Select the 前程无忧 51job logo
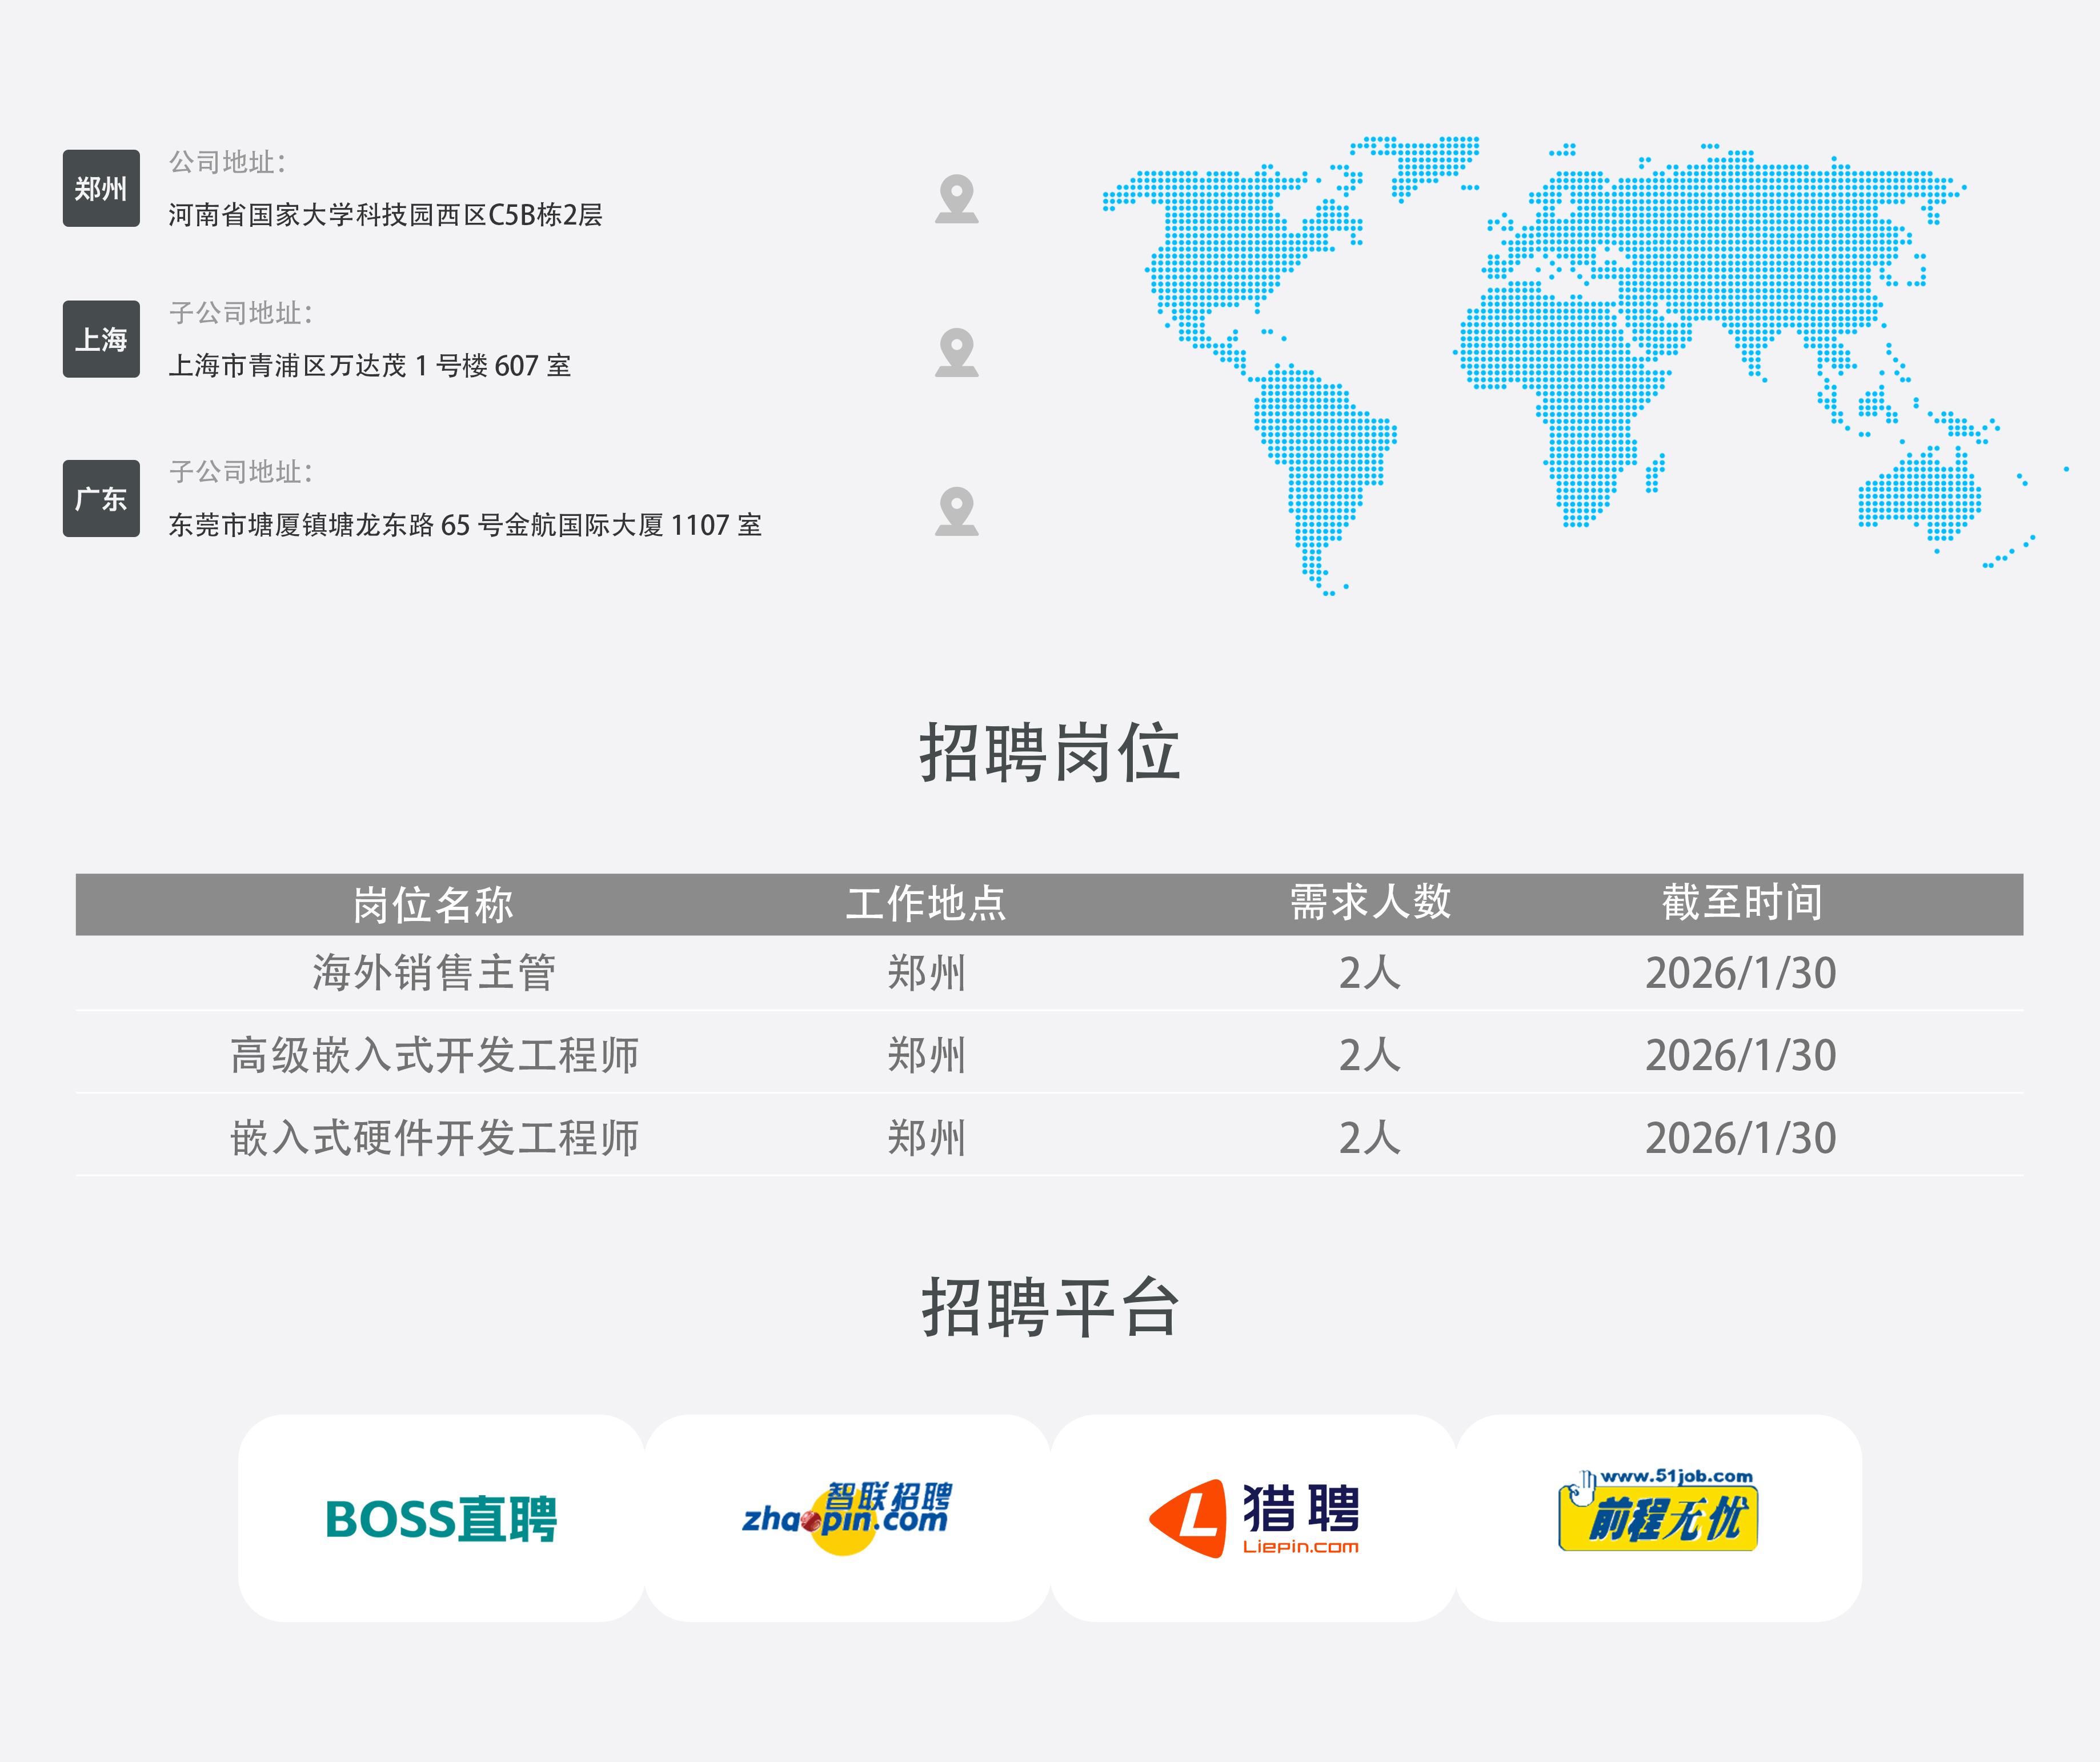 [1660, 1513]
